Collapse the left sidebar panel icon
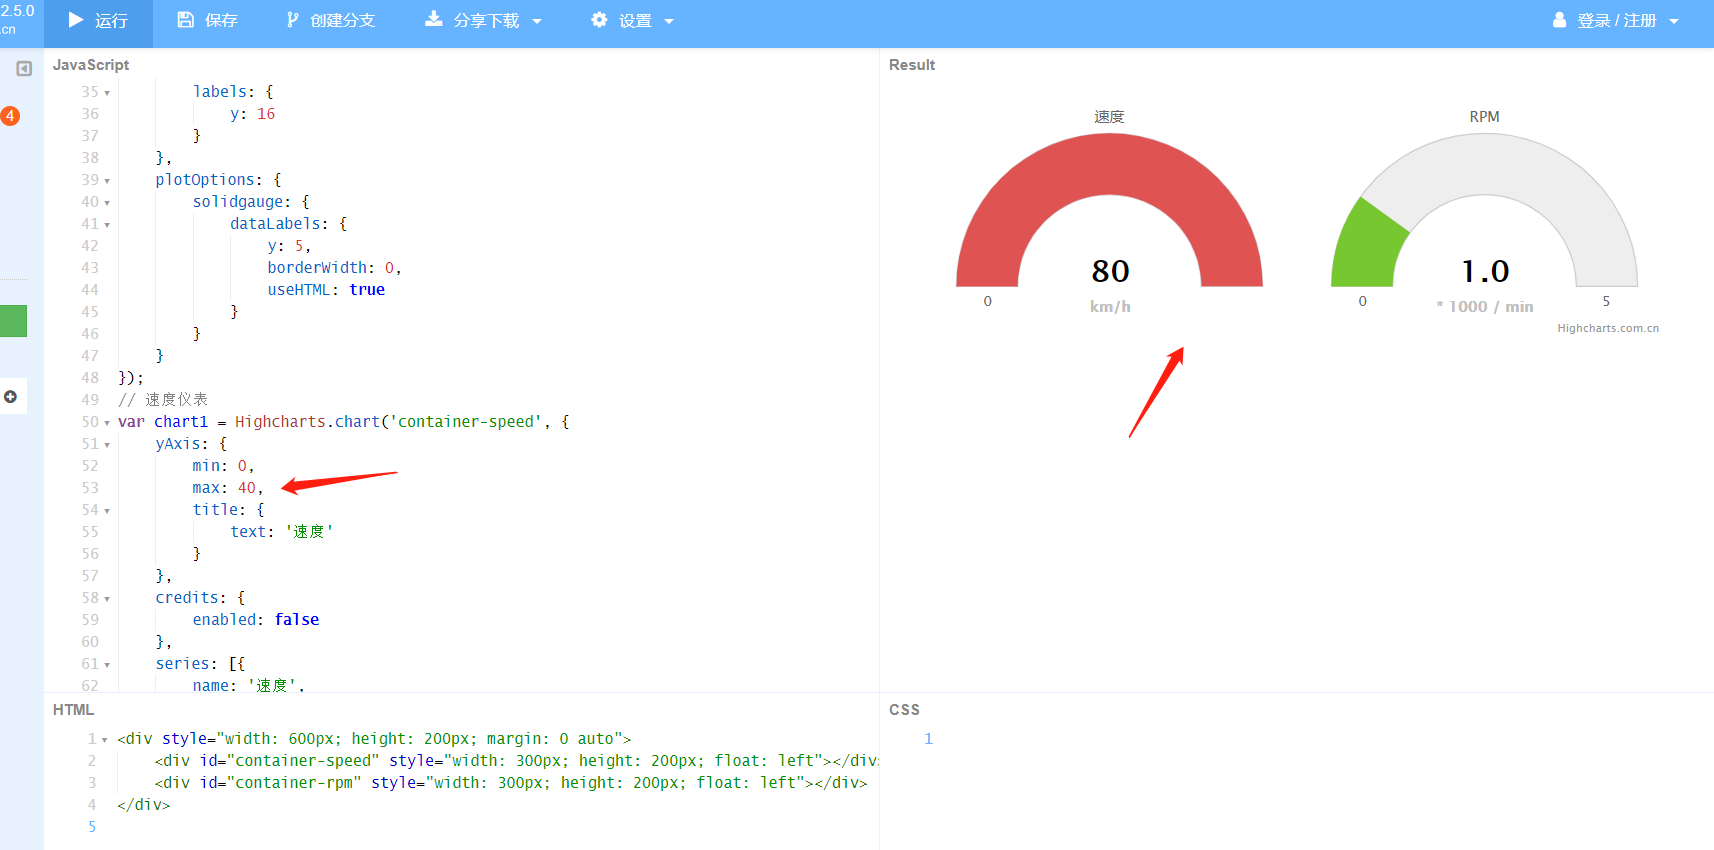 pos(24,69)
